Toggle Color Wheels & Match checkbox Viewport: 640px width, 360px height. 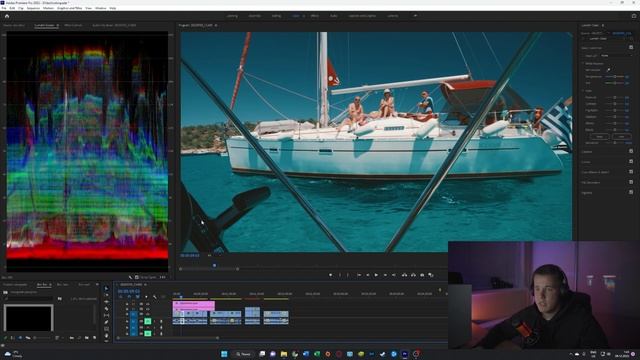[631, 172]
